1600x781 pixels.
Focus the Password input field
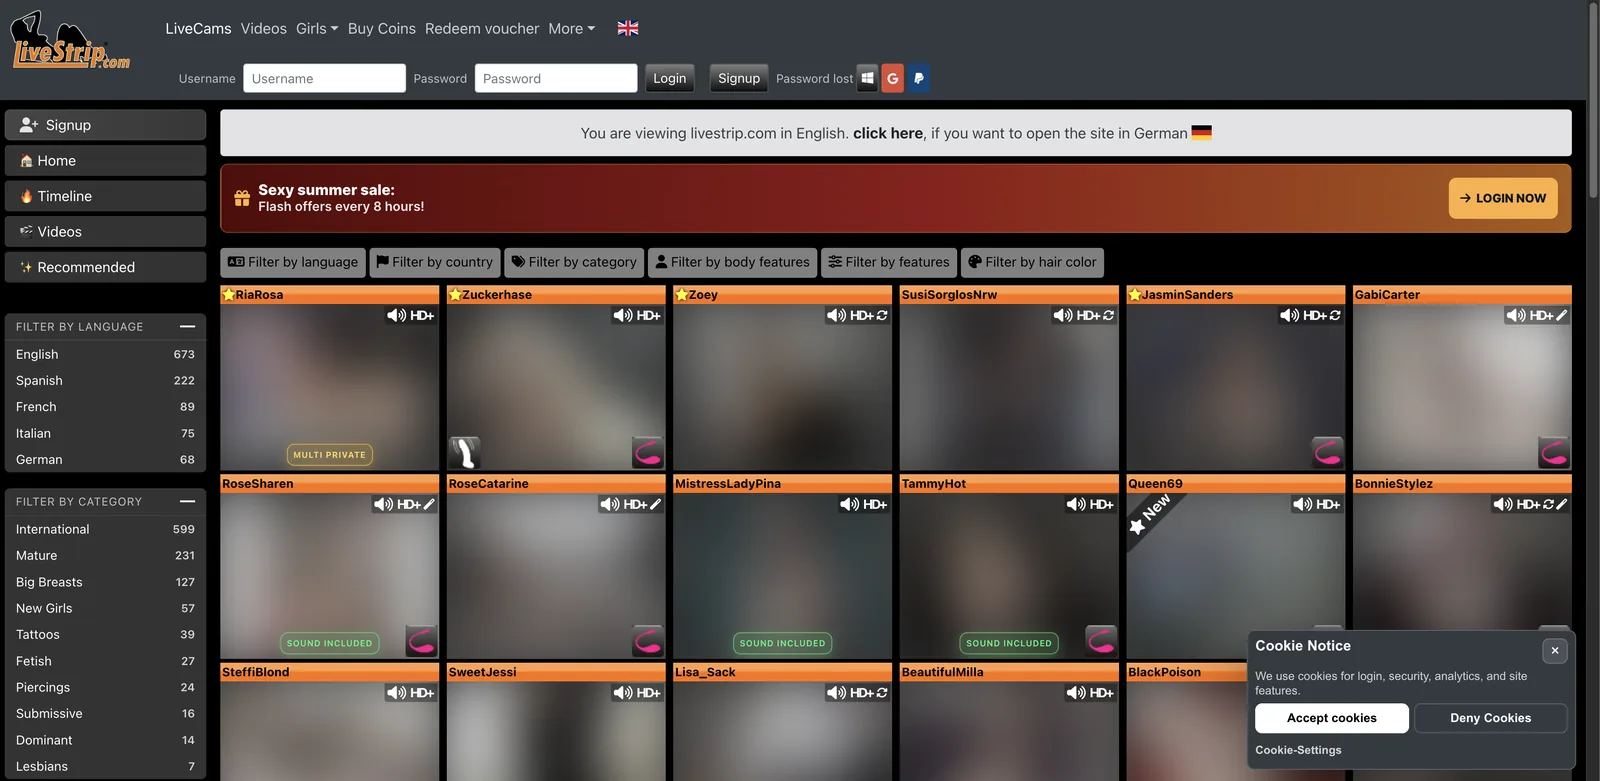tap(556, 78)
